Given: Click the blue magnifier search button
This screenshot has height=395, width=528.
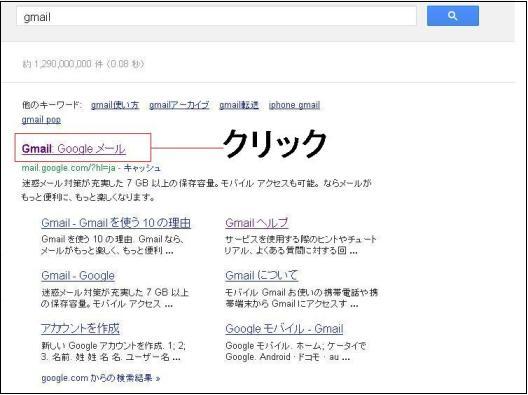Looking at the screenshot, I should tap(453, 16).
